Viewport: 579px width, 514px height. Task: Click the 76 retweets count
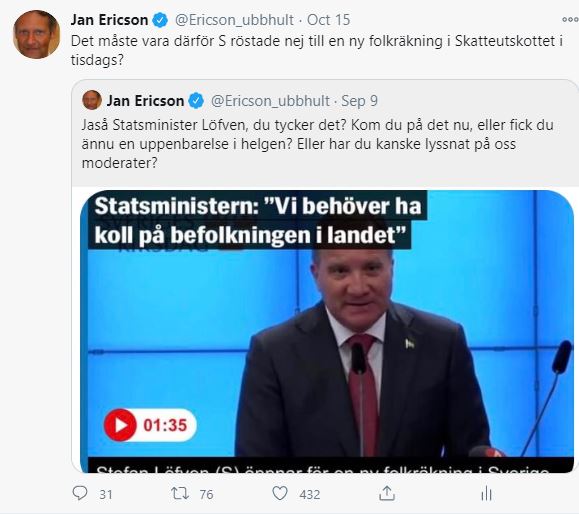(206, 494)
